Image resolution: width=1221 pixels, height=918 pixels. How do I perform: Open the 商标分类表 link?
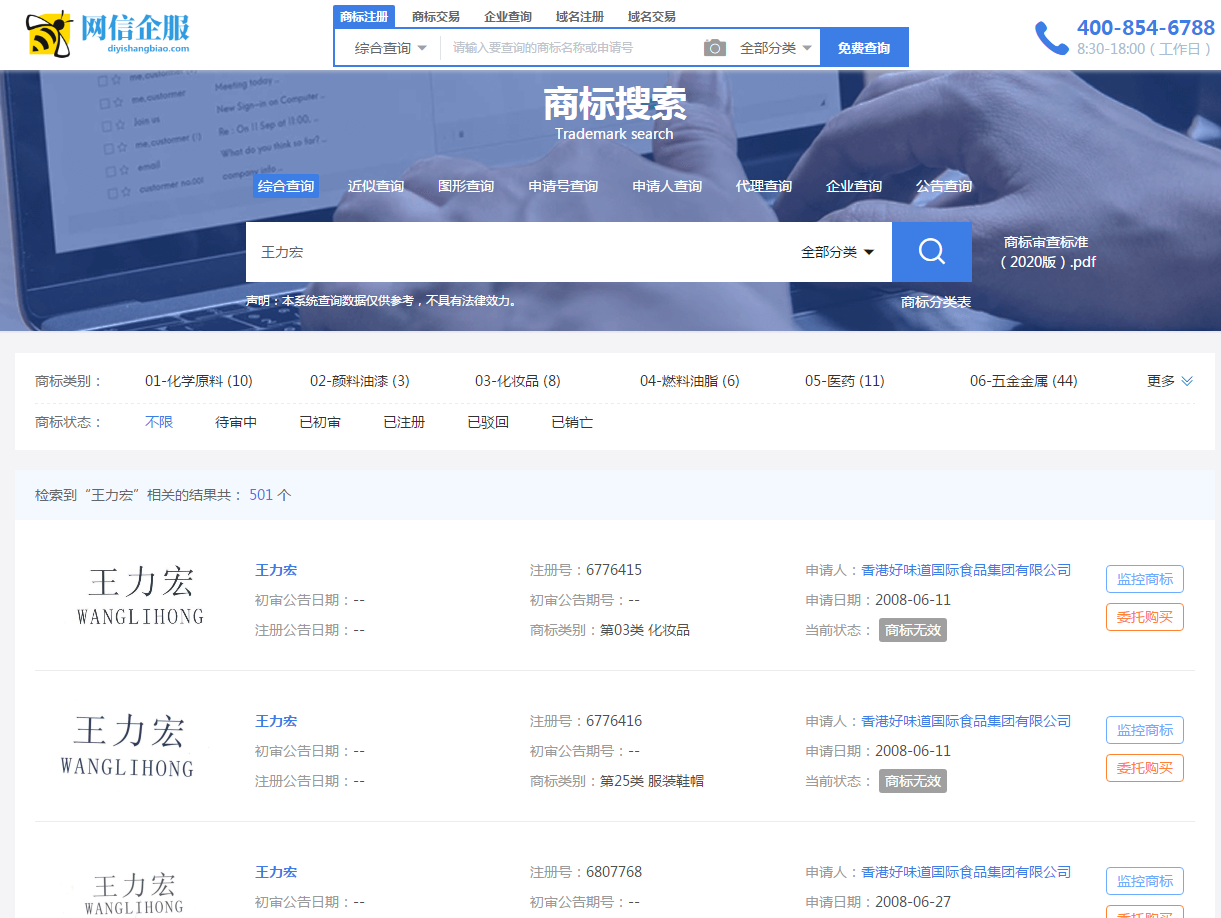pyautogui.click(x=936, y=302)
